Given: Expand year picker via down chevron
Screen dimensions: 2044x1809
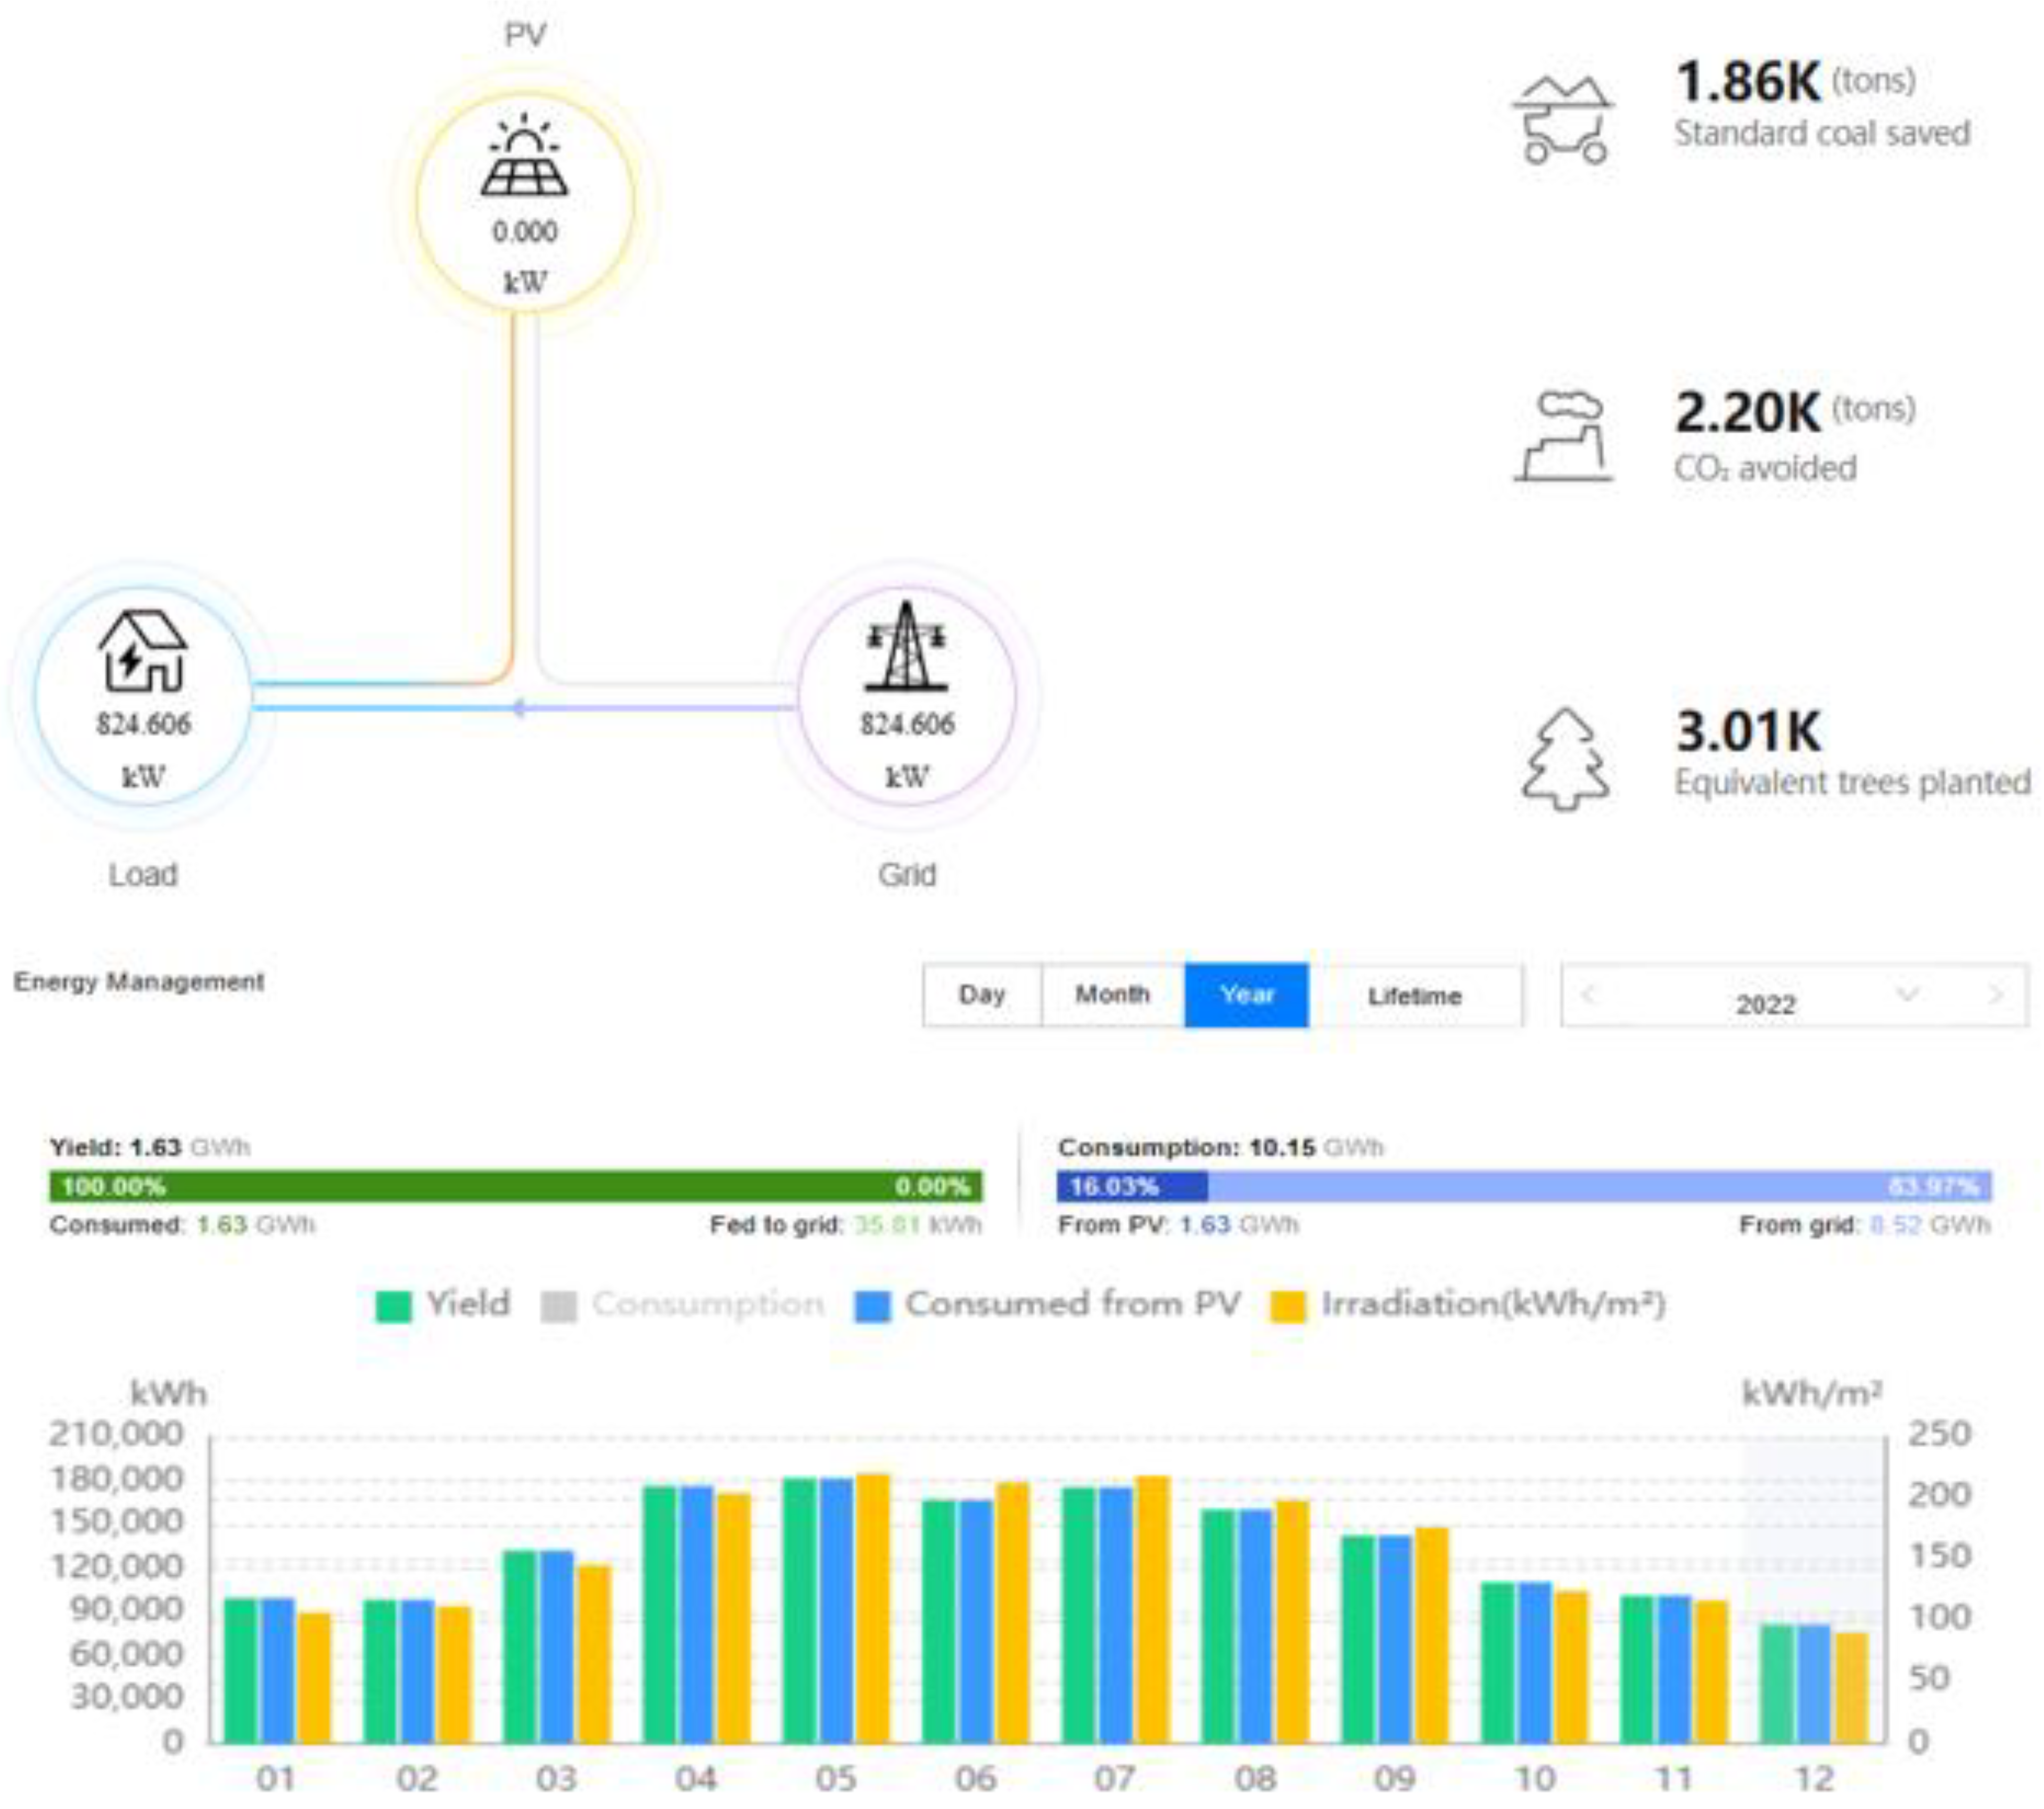Looking at the screenshot, I should pos(1907,994).
